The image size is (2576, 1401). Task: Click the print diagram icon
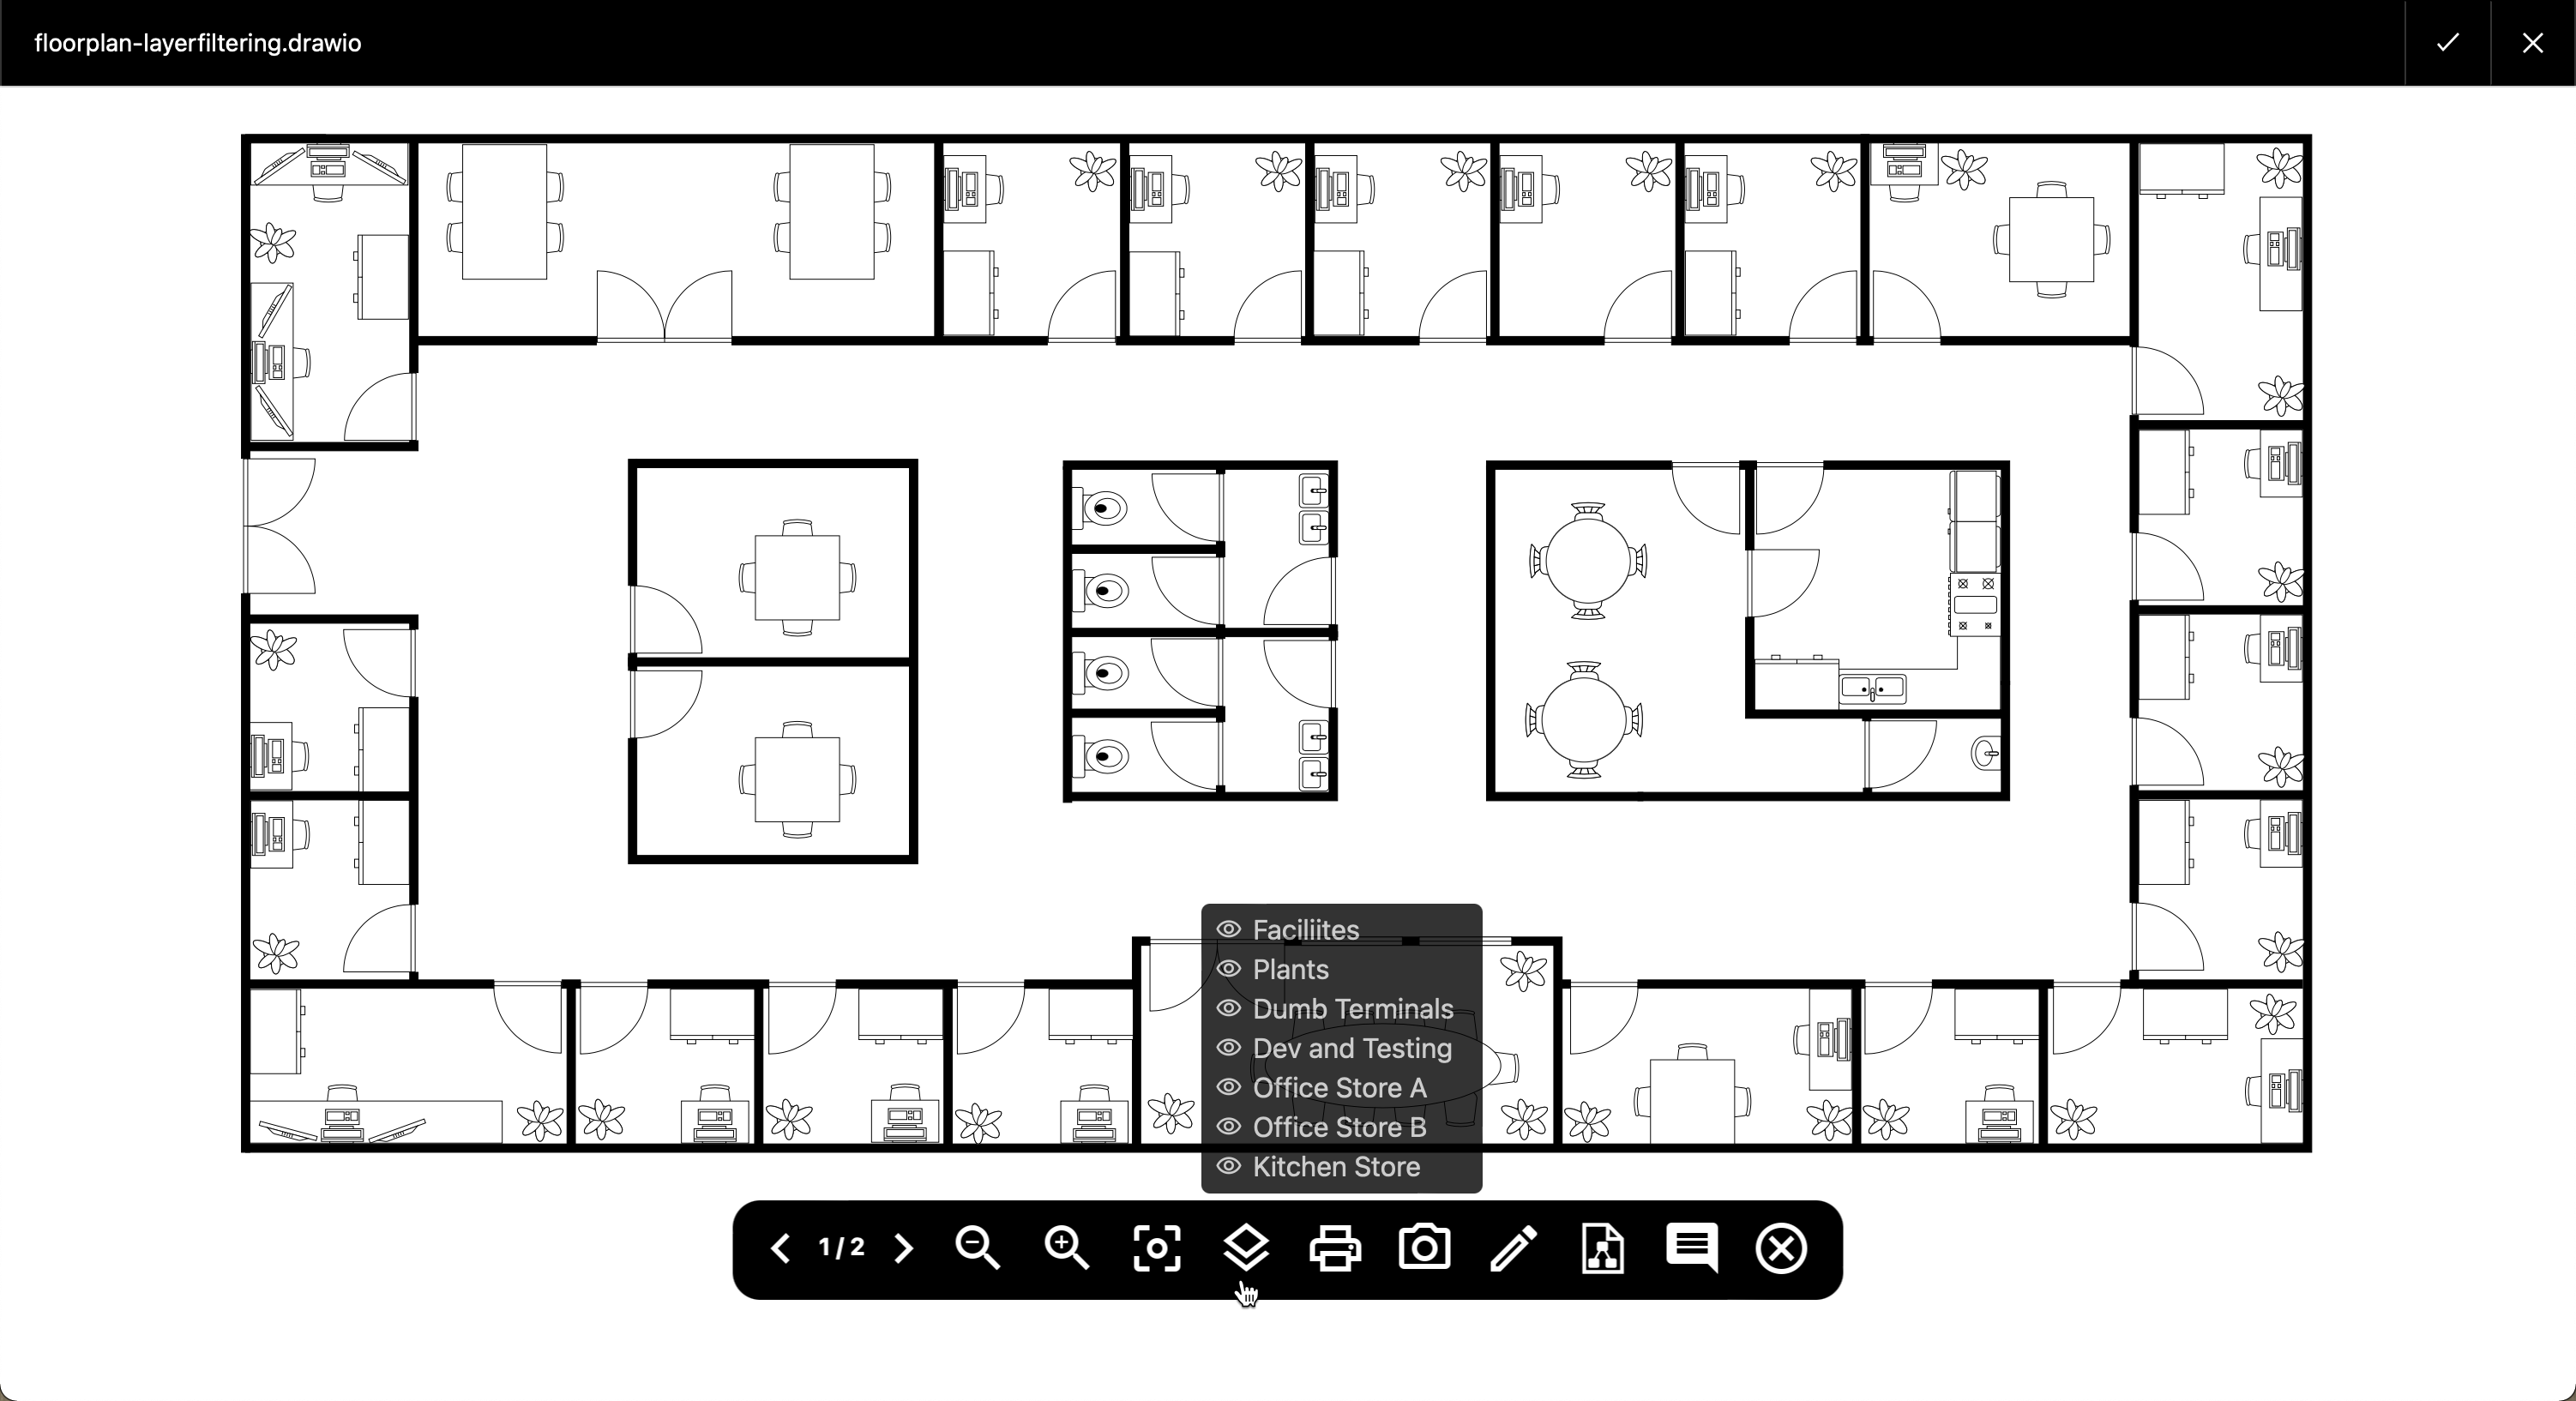tap(1333, 1248)
